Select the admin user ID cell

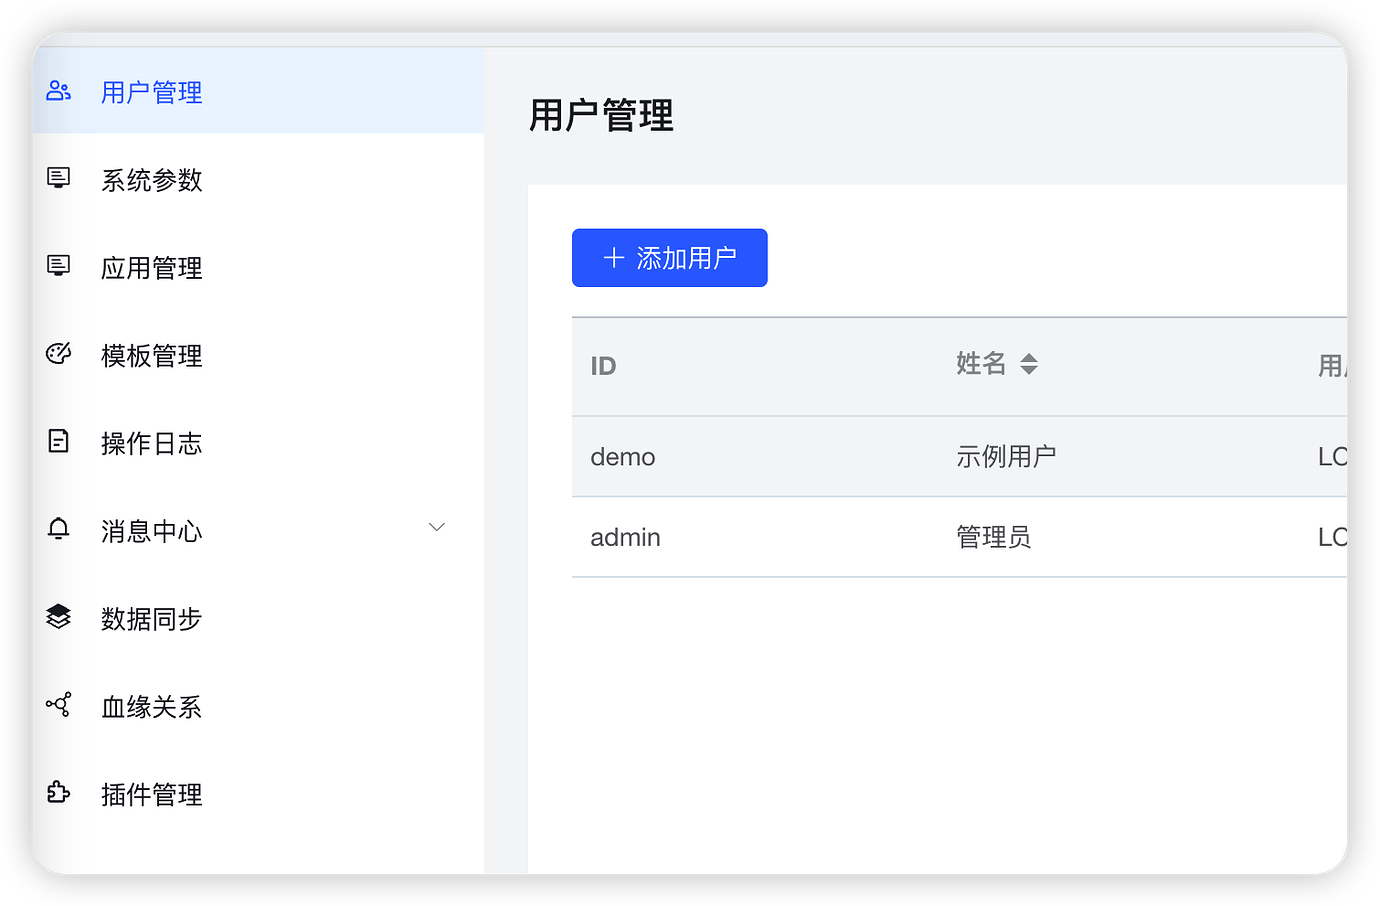point(625,538)
